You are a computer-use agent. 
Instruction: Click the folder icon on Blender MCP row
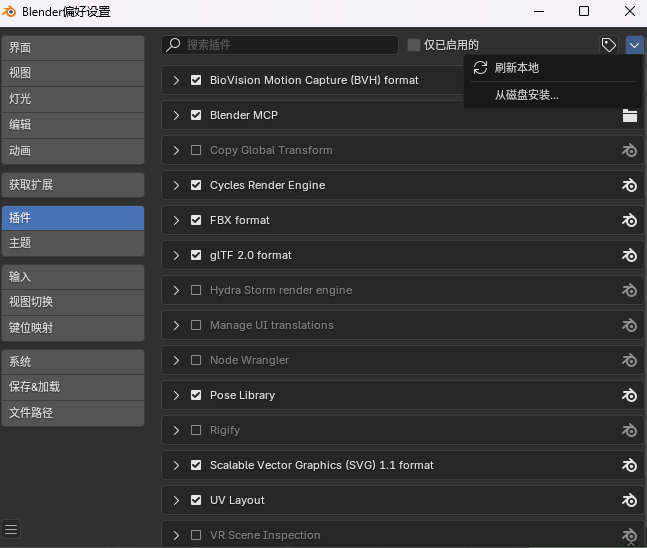point(629,115)
